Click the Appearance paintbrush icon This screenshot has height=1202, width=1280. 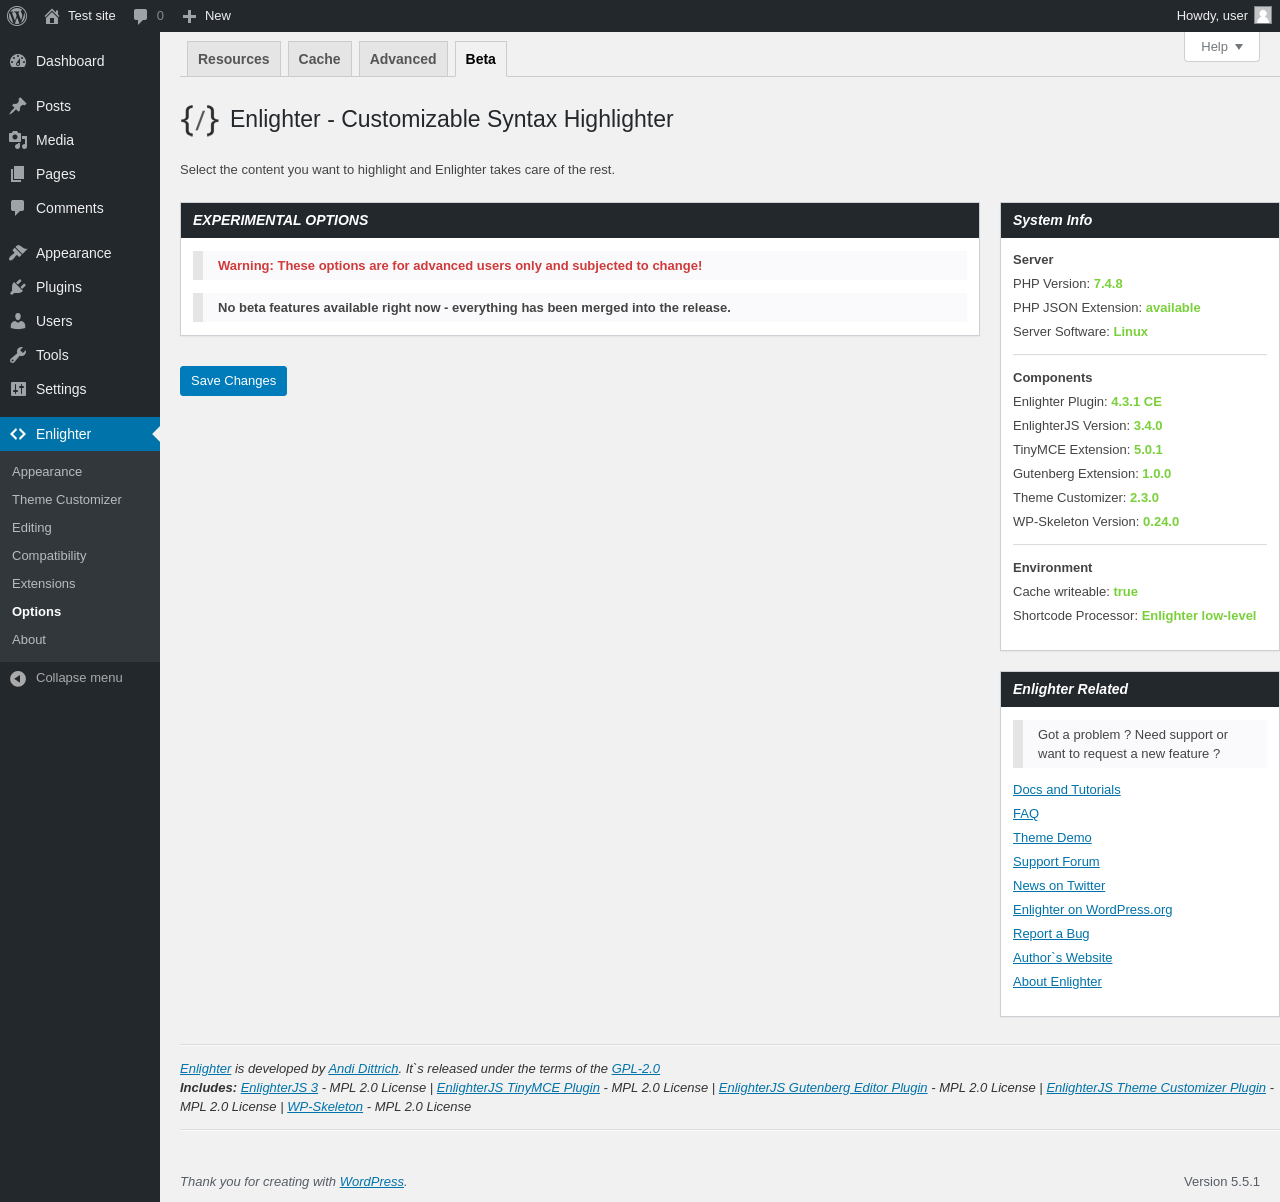[18, 253]
